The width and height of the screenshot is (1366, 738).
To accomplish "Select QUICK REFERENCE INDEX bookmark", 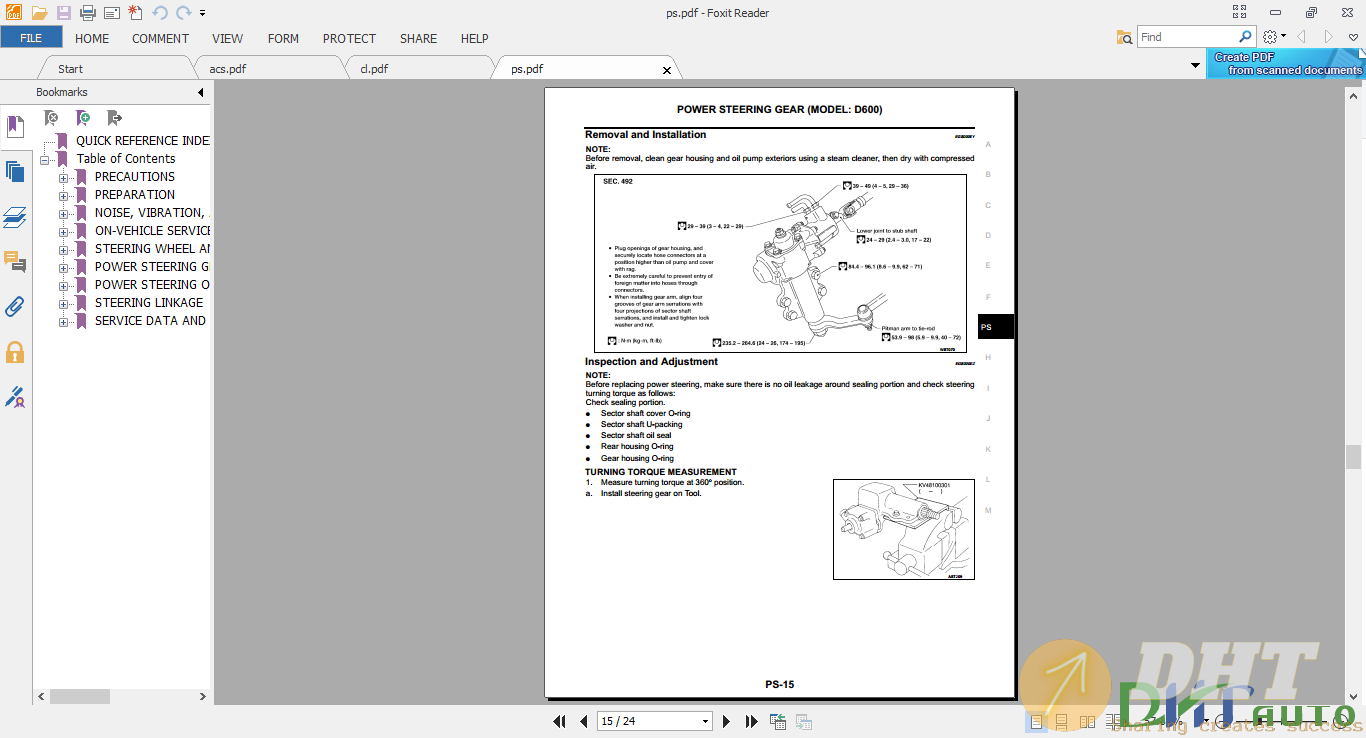I will coord(142,141).
